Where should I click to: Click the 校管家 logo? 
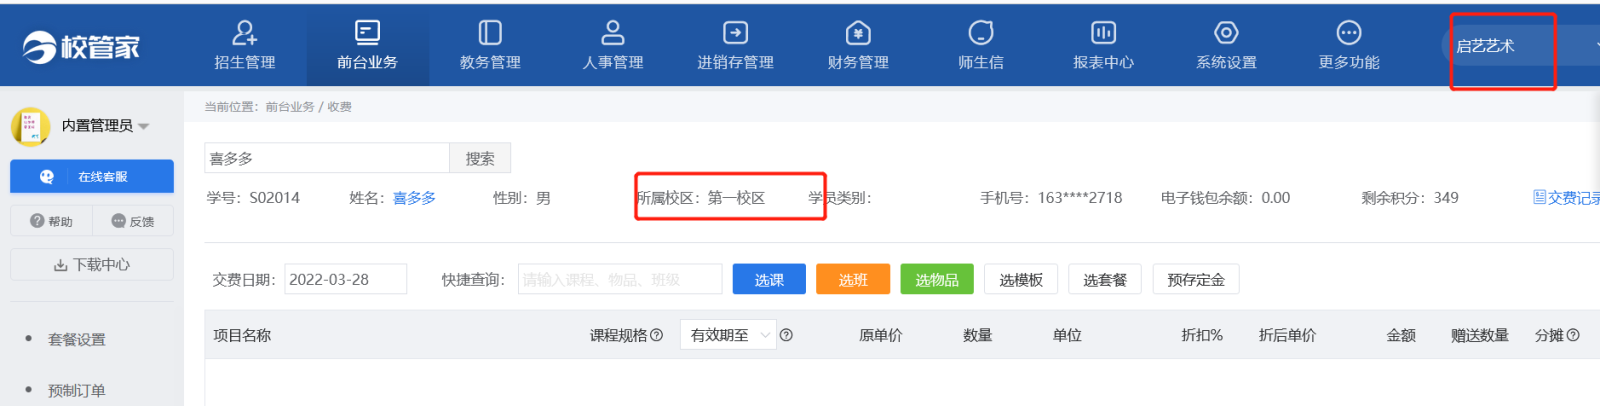point(81,46)
